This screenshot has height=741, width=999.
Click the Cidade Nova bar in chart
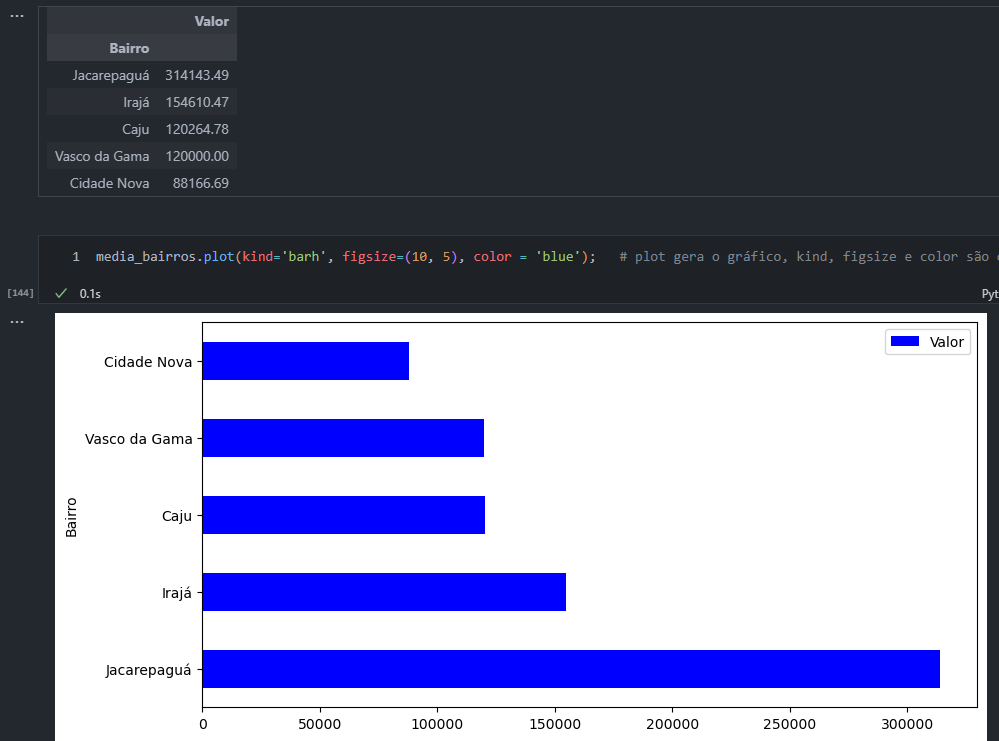[x=306, y=361]
